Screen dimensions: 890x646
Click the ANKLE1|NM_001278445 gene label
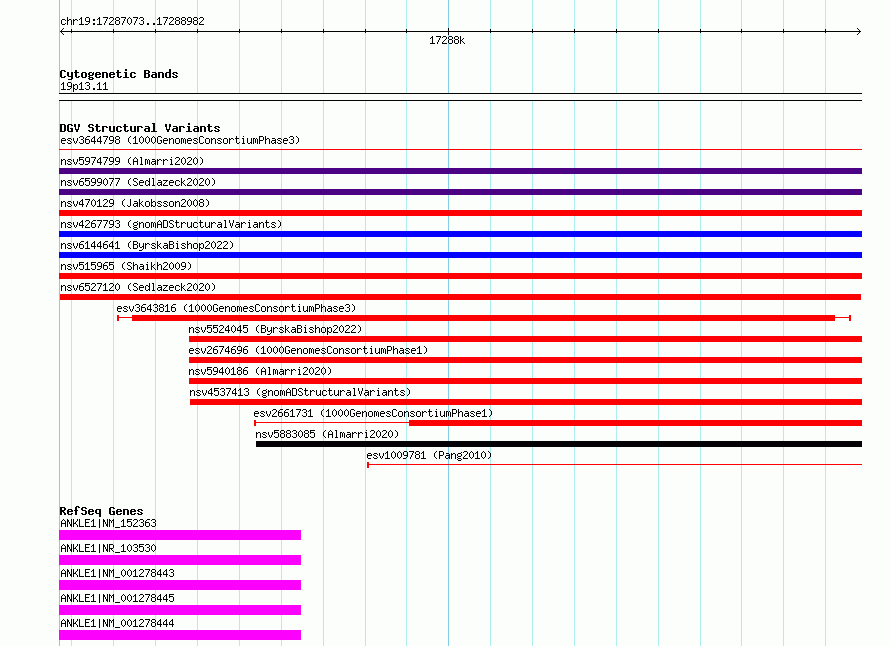[x=117, y=598]
